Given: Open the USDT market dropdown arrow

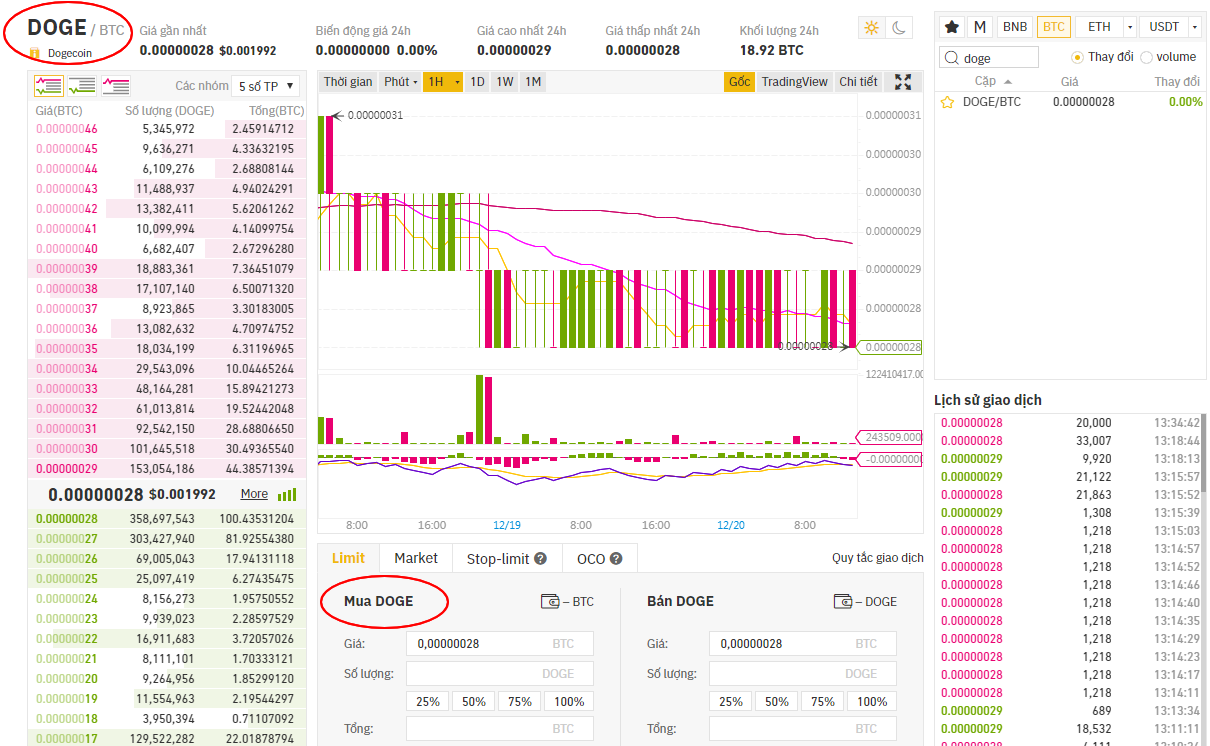Looking at the screenshot, I should [x=1195, y=27].
